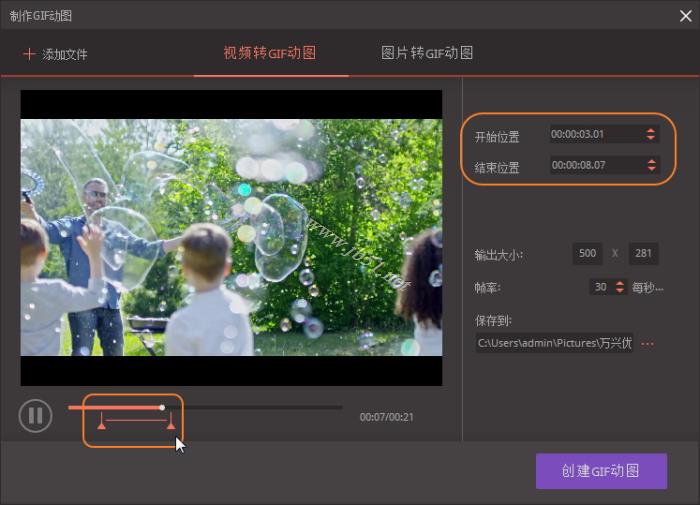Edit end position field 00:00:08.07

coord(597,165)
